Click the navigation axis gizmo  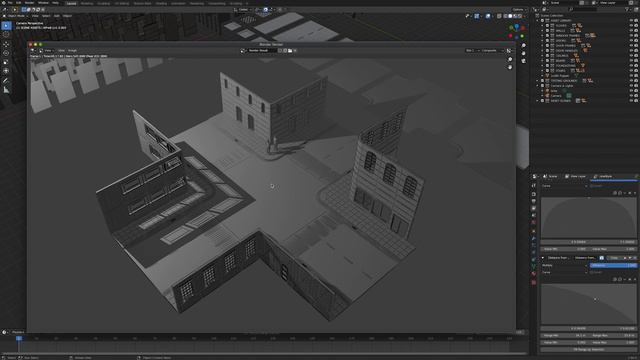516,31
